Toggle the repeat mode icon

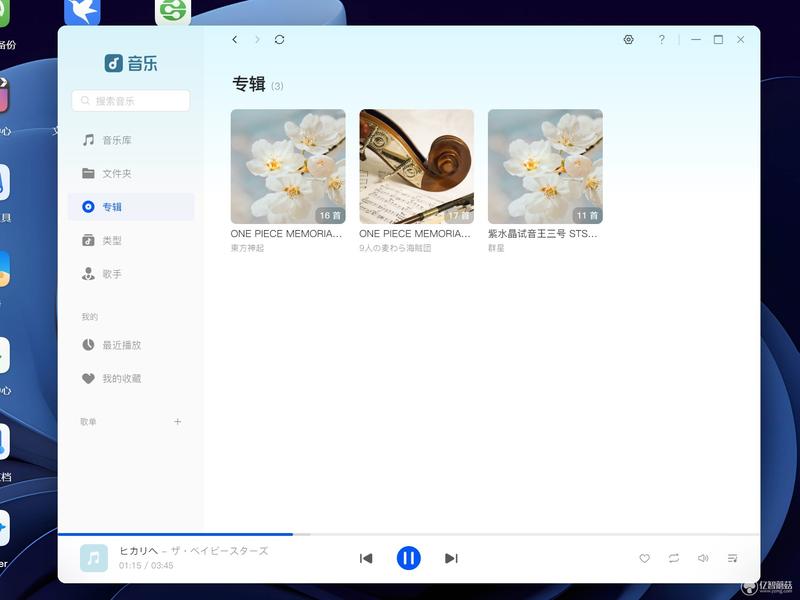674,558
